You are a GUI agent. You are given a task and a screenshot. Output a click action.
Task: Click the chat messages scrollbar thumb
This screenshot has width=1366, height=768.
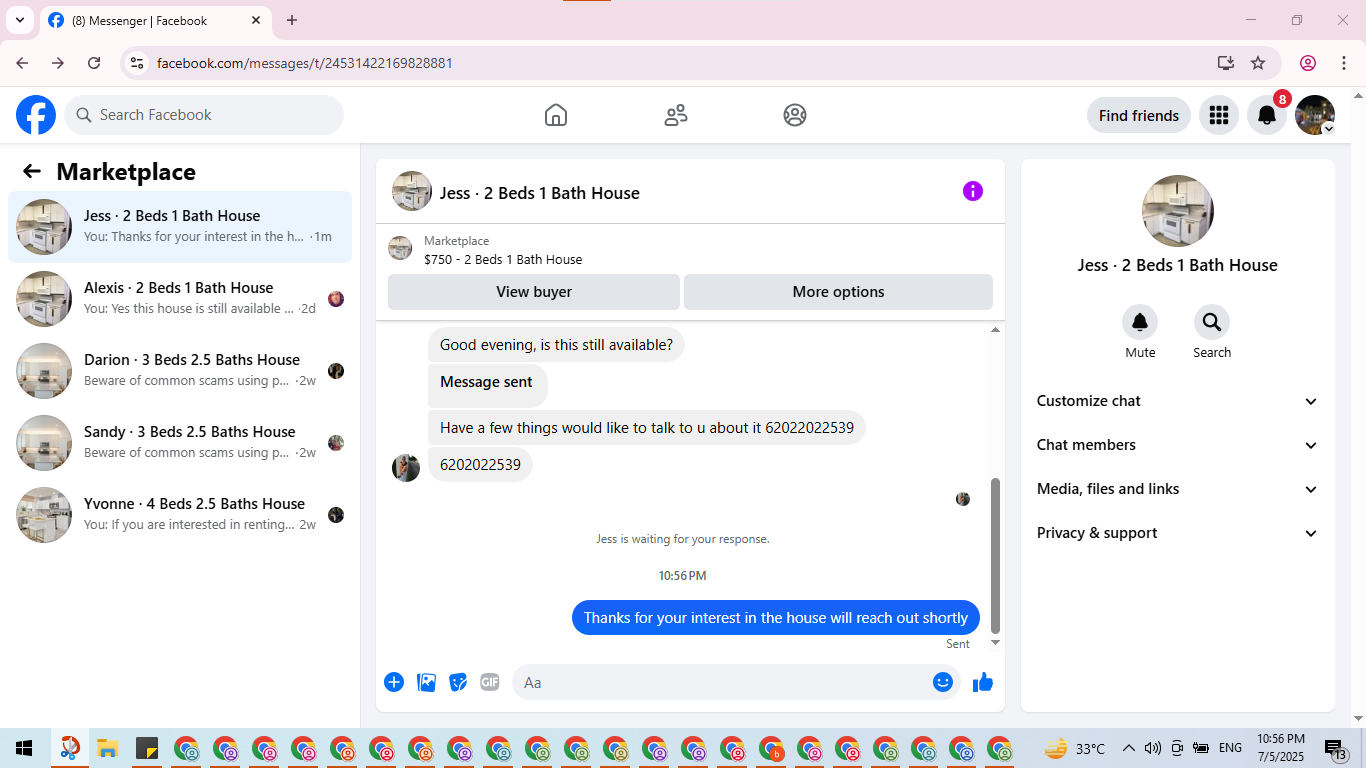[995, 555]
